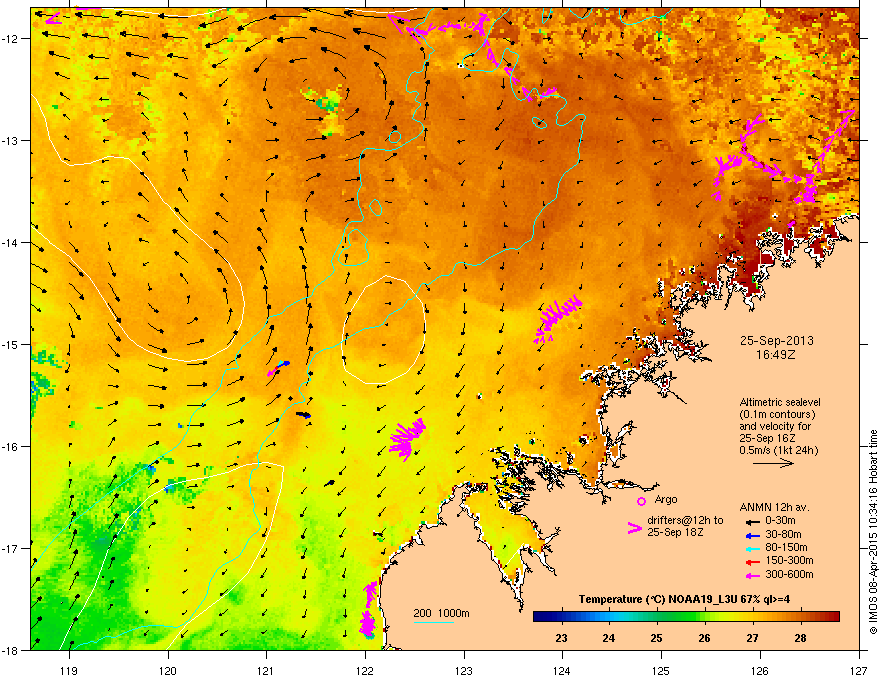Click the '0-30m' depth legend label
The height and width of the screenshot is (680, 880).
tap(781, 521)
